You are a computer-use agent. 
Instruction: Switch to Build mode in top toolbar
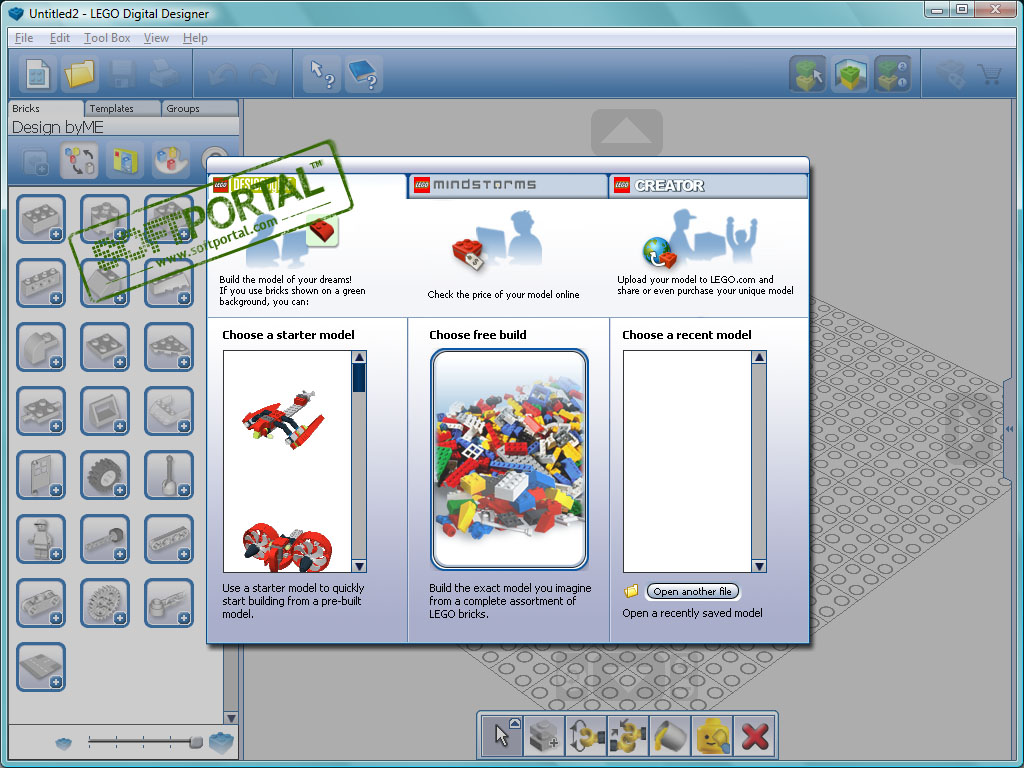click(808, 73)
